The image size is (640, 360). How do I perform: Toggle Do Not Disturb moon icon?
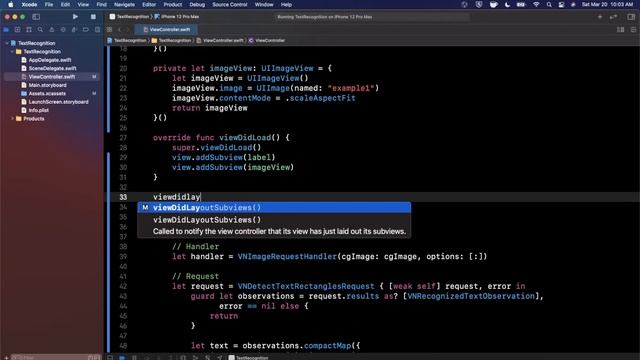point(507,4)
